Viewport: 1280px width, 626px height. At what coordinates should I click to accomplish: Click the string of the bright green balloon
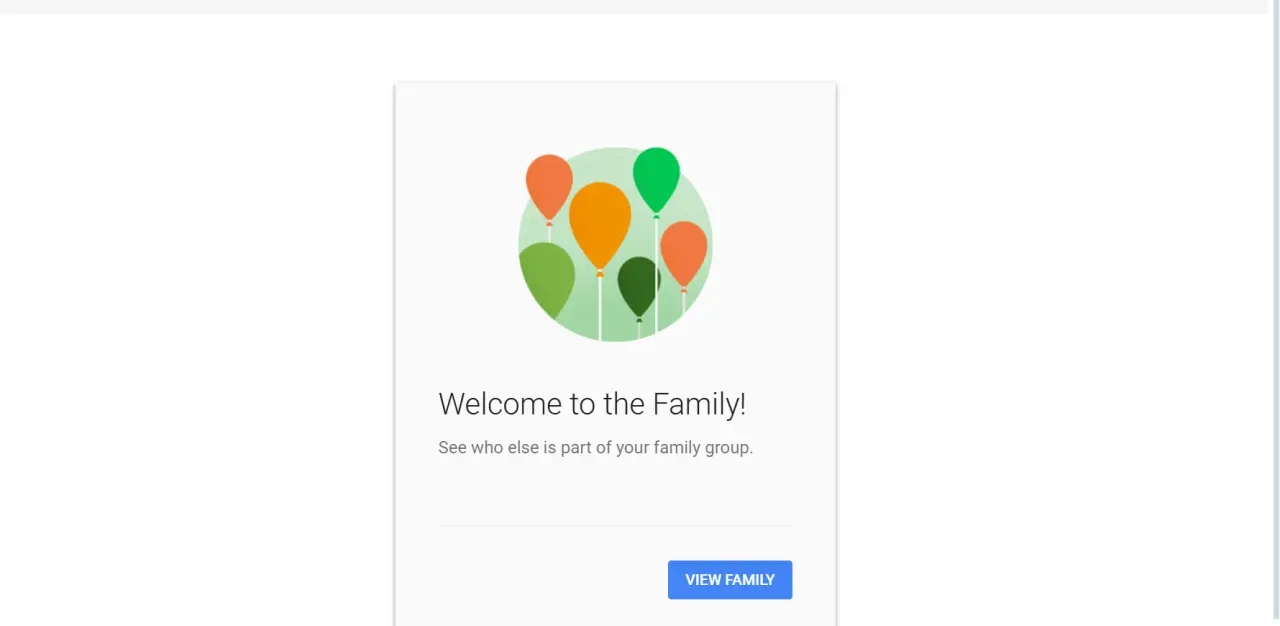[656, 275]
